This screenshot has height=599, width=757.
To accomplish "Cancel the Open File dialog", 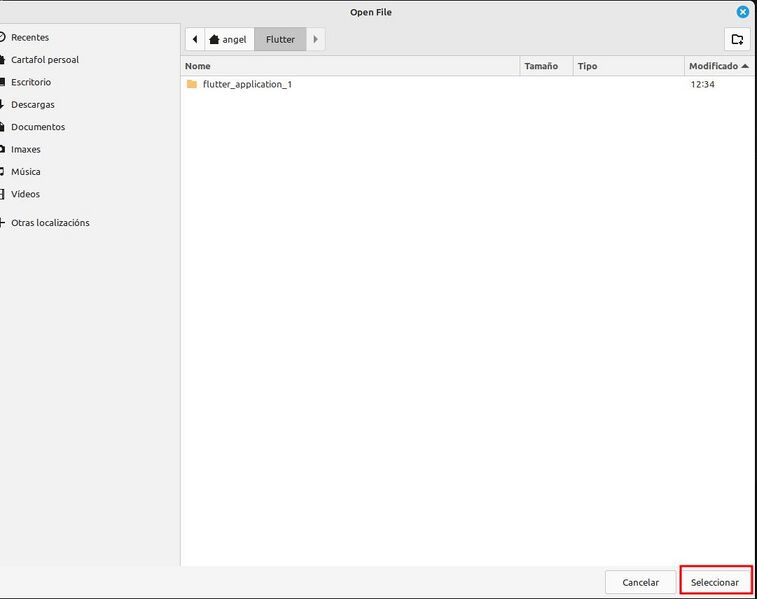I will (640, 583).
